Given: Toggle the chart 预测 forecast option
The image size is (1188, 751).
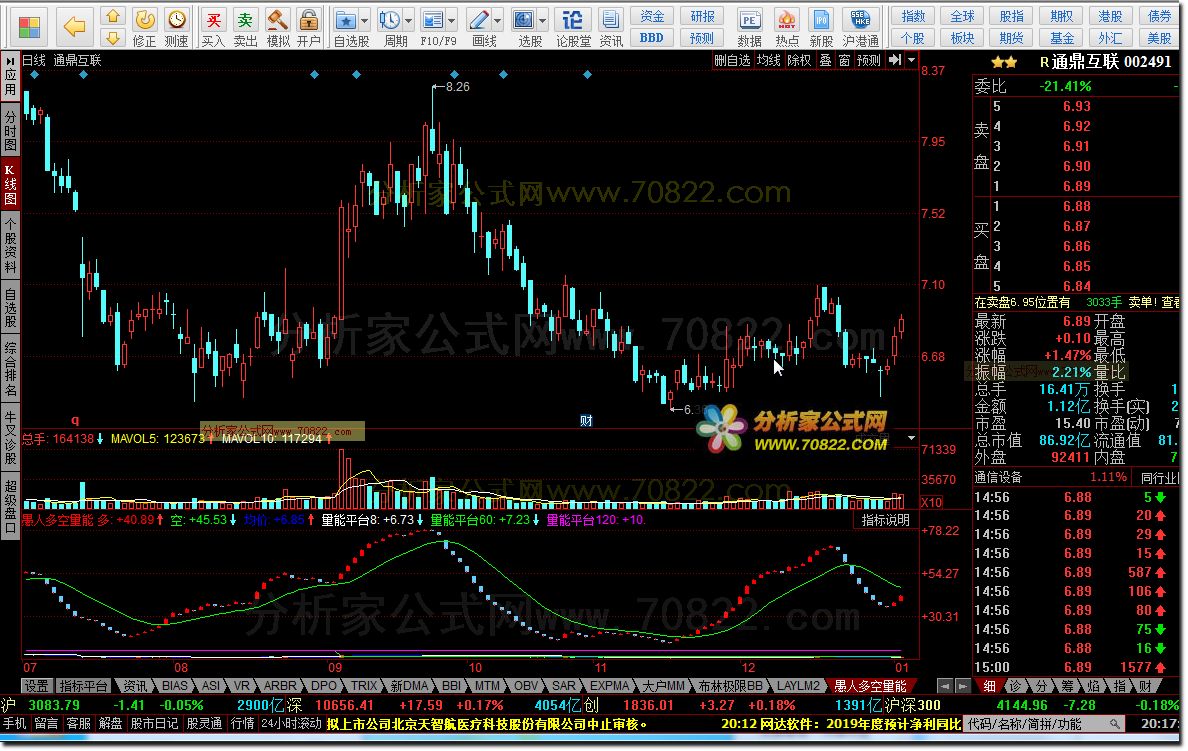Looking at the screenshot, I should 868,60.
